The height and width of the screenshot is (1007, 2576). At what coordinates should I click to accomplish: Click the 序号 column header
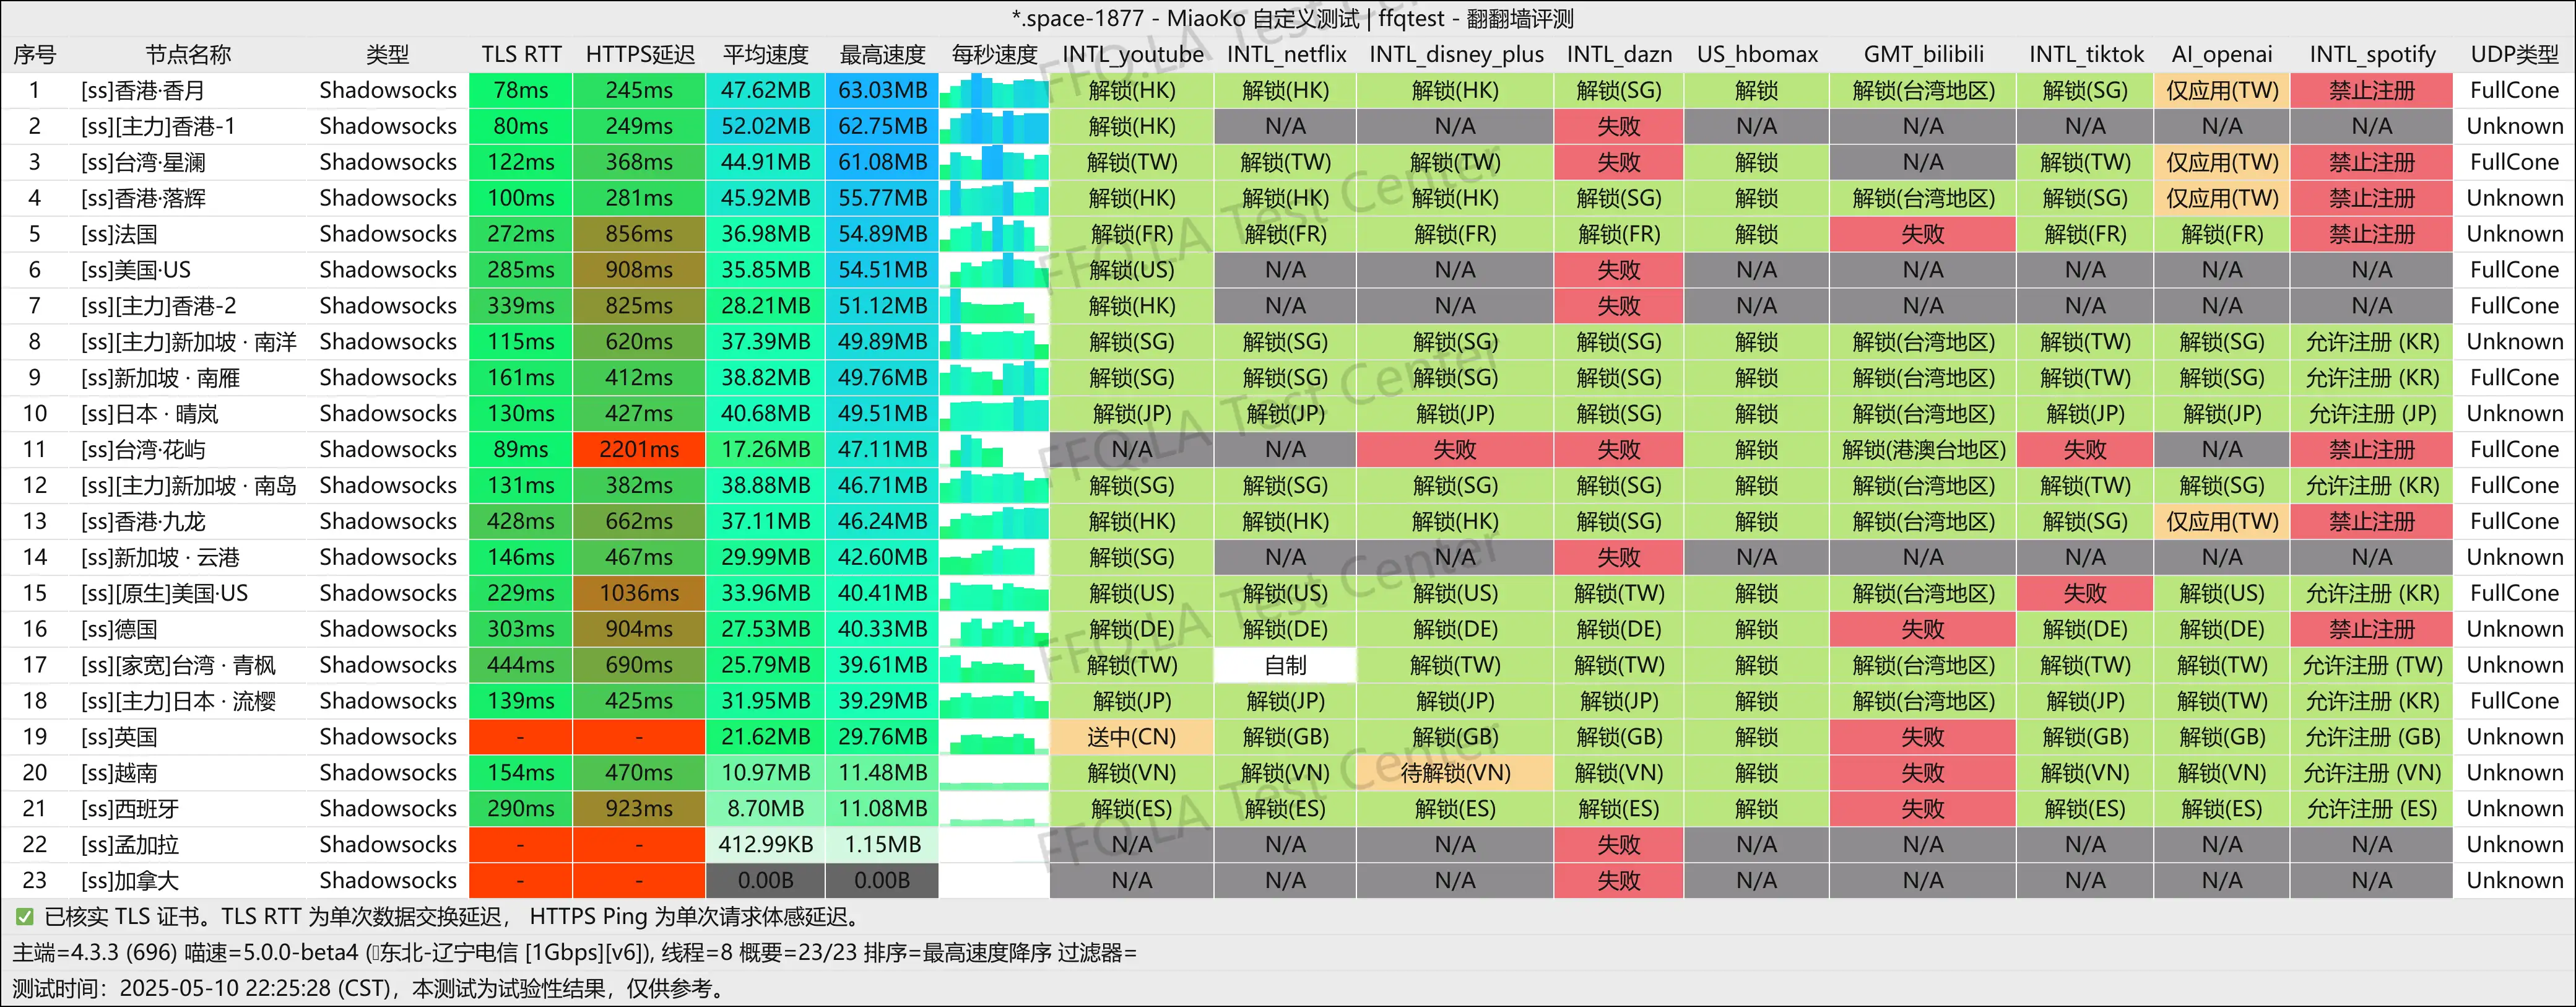click(x=34, y=54)
